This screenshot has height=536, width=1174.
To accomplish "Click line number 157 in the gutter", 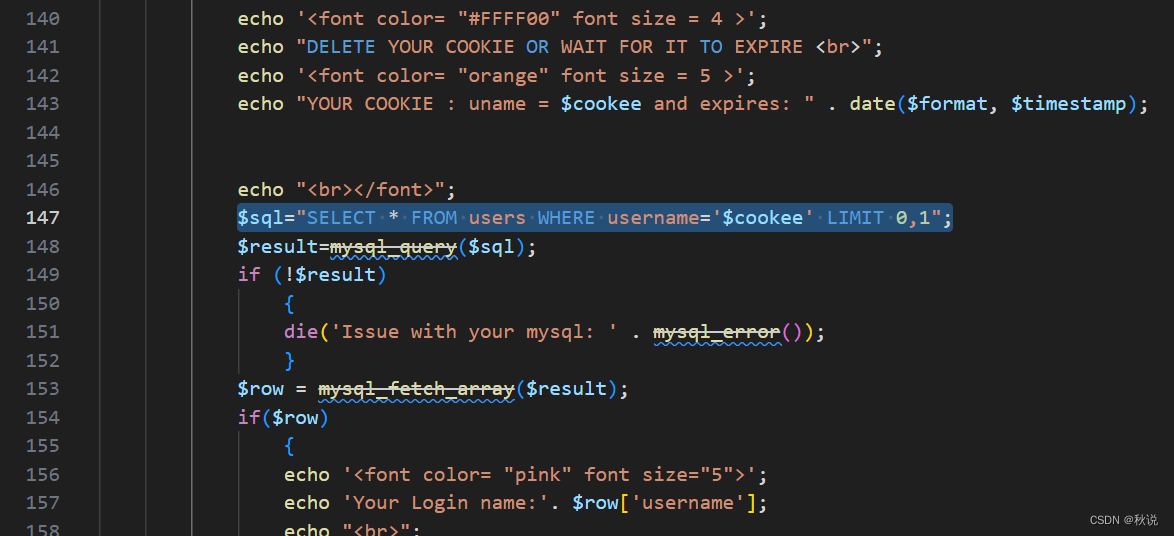I will click(x=43, y=503).
